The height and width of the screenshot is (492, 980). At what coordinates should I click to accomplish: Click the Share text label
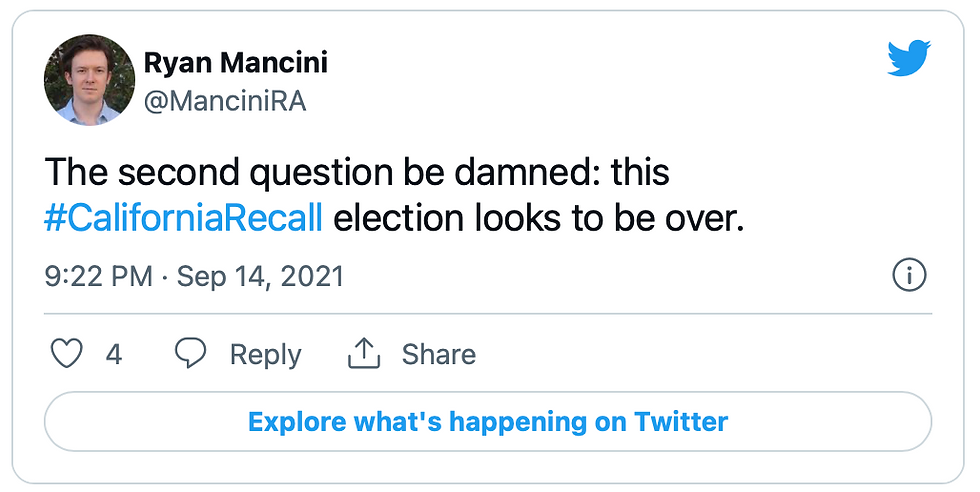click(x=438, y=354)
